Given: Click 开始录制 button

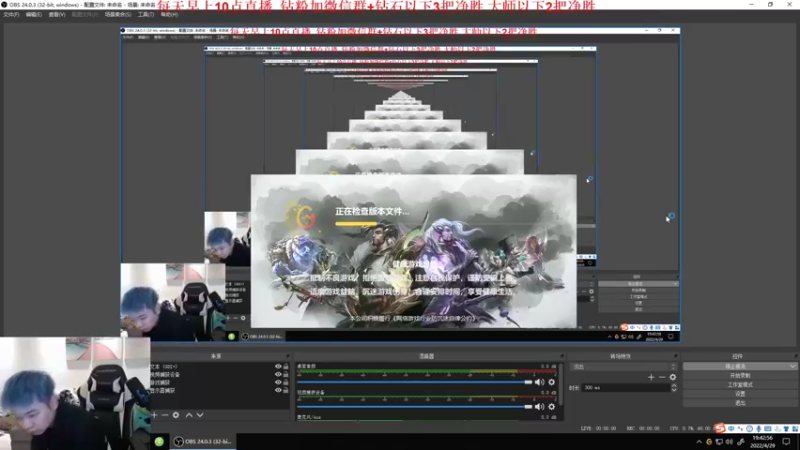Looking at the screenshot, I should [740, 376].
